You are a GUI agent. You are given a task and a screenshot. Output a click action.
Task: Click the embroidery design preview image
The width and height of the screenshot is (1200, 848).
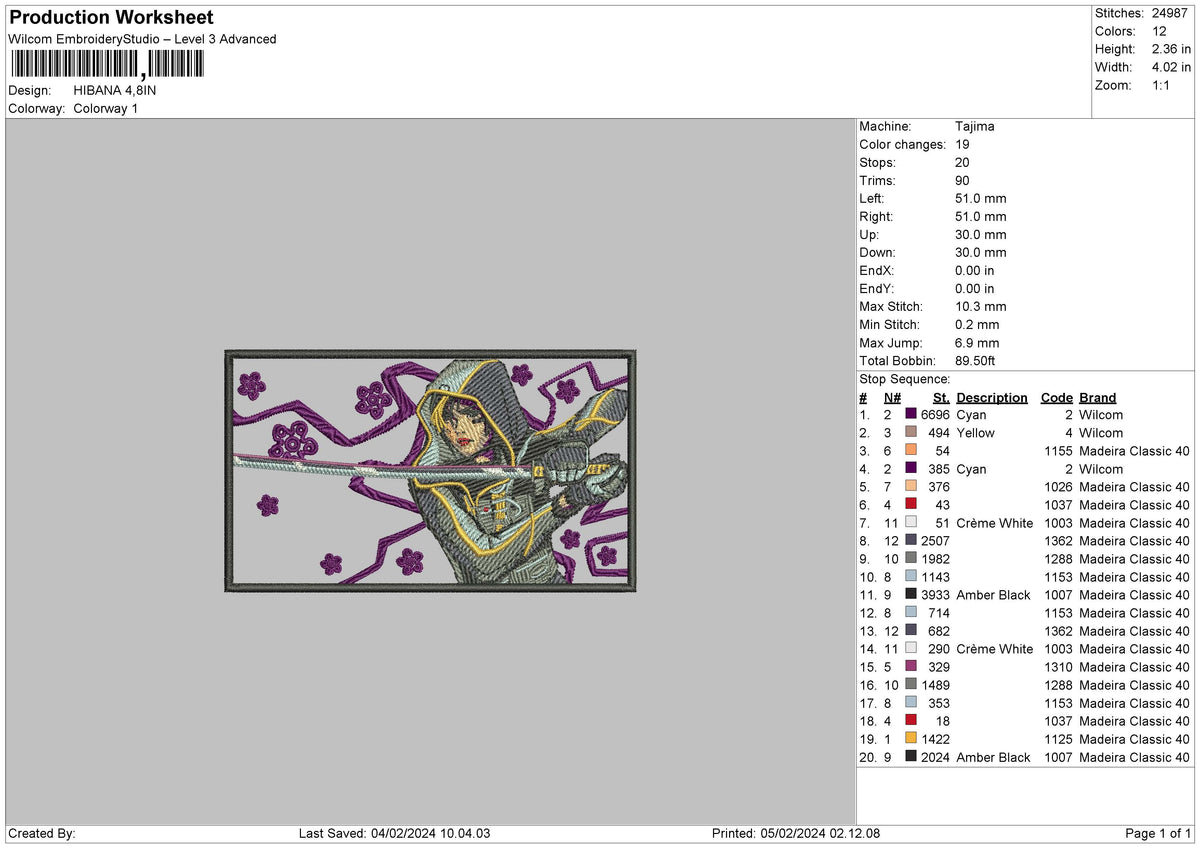tap(430, 471)
